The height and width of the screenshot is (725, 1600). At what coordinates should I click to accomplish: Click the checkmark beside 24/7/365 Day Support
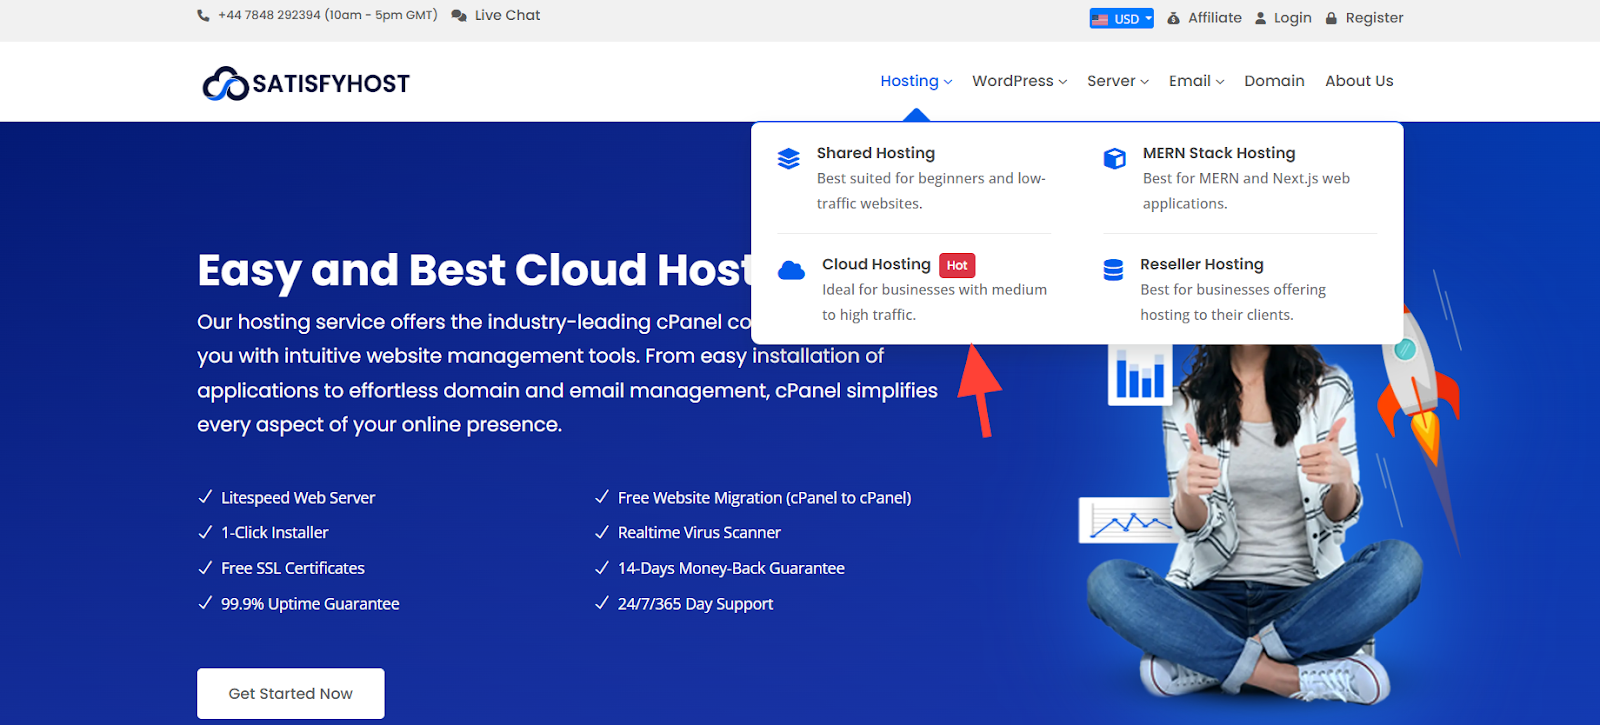click(x=602, y=603)
